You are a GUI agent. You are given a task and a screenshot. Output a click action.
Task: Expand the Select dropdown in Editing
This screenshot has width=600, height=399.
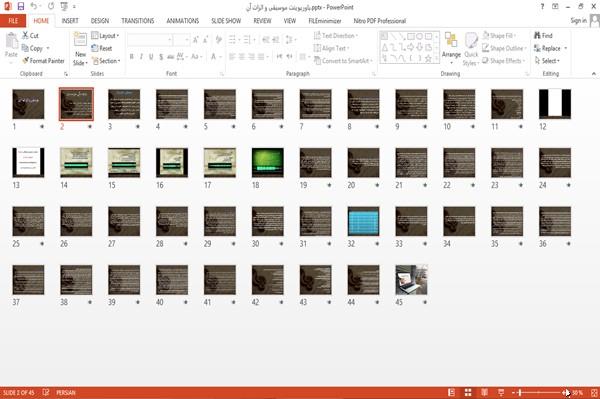[x=547, y=61]
